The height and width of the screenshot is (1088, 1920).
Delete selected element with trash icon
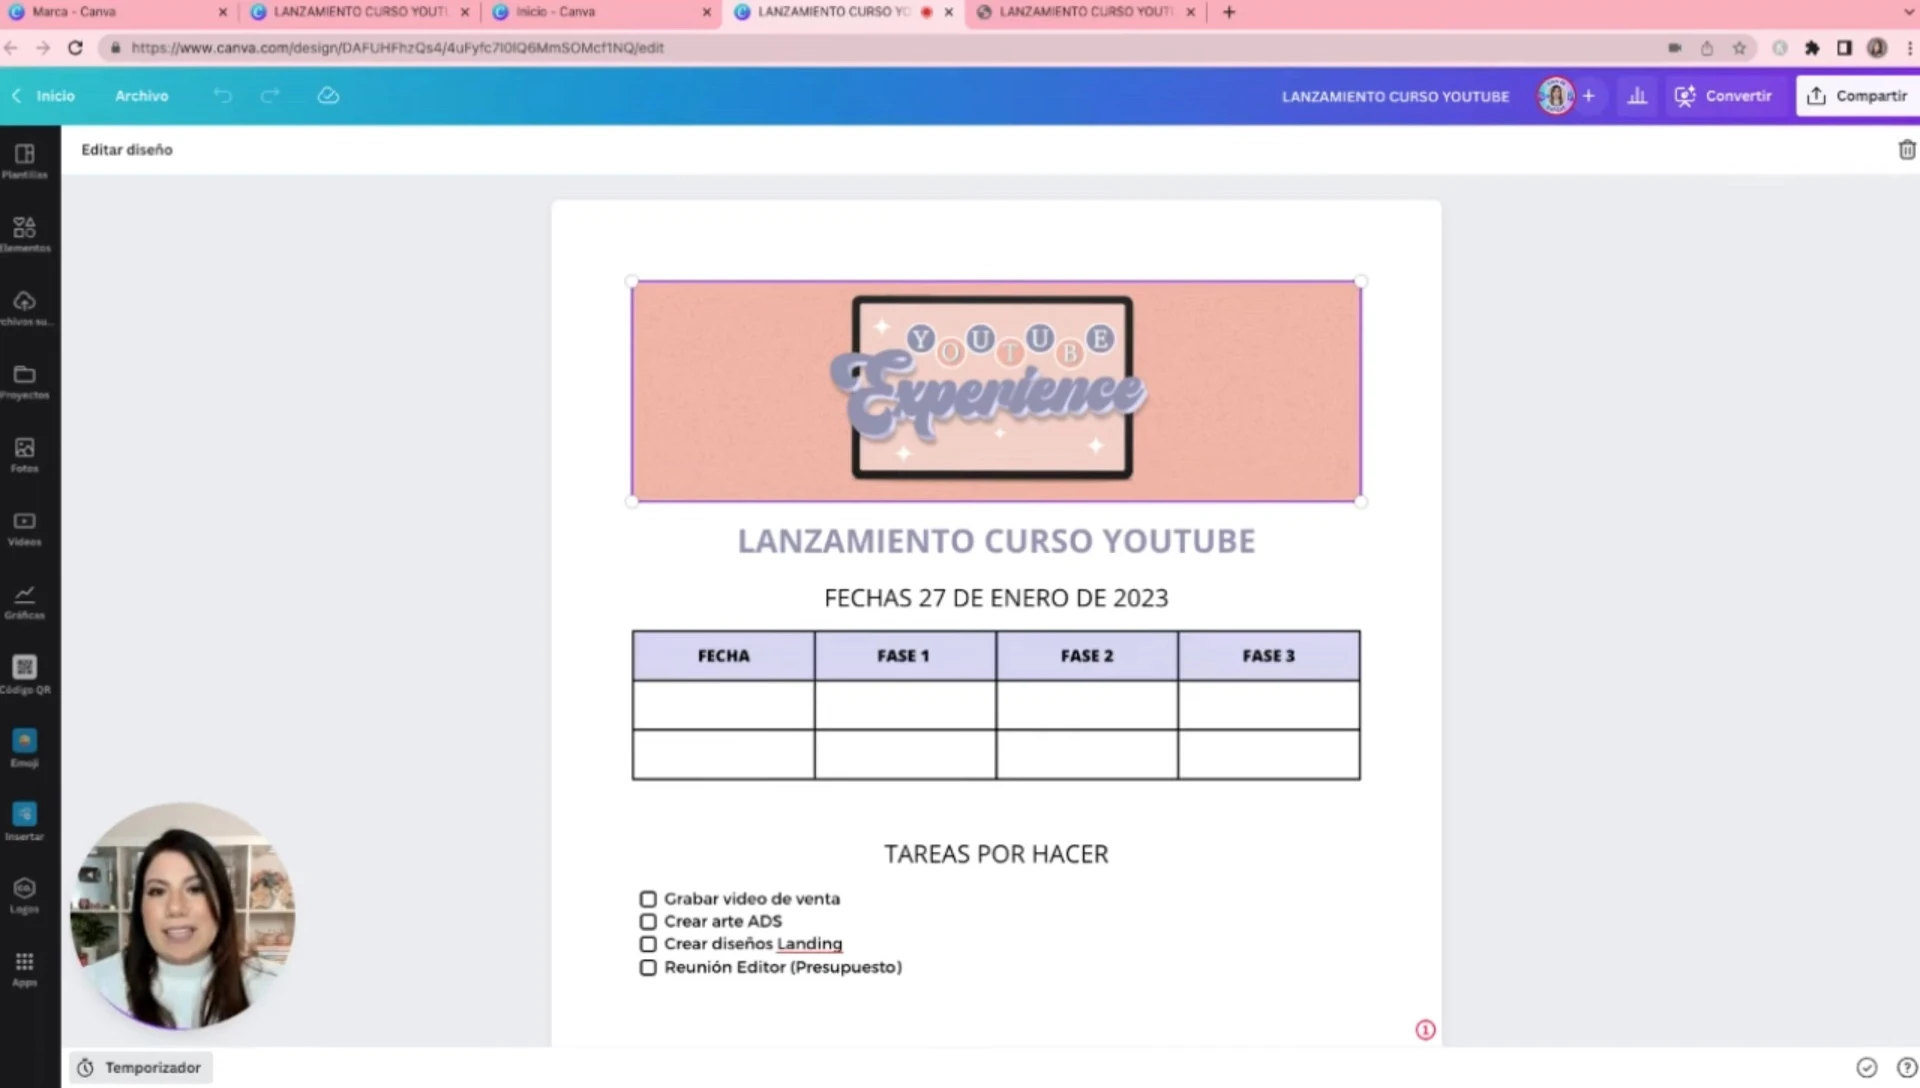pyautogui.click(x=1907, y=150)
